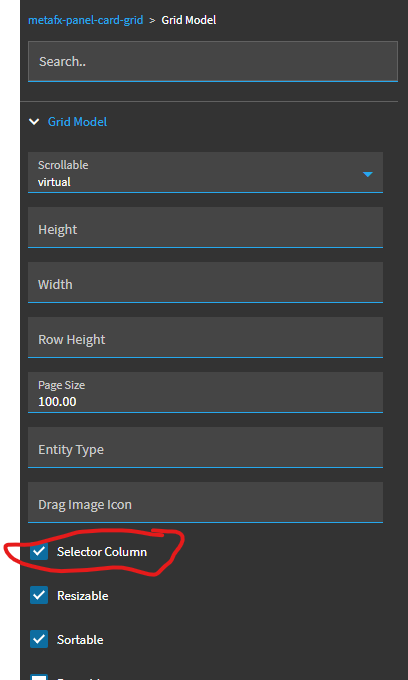Edit the Page Size value 100.00
Image resolution: width=408 pixels, height=680 pixels.
[205, 392]
